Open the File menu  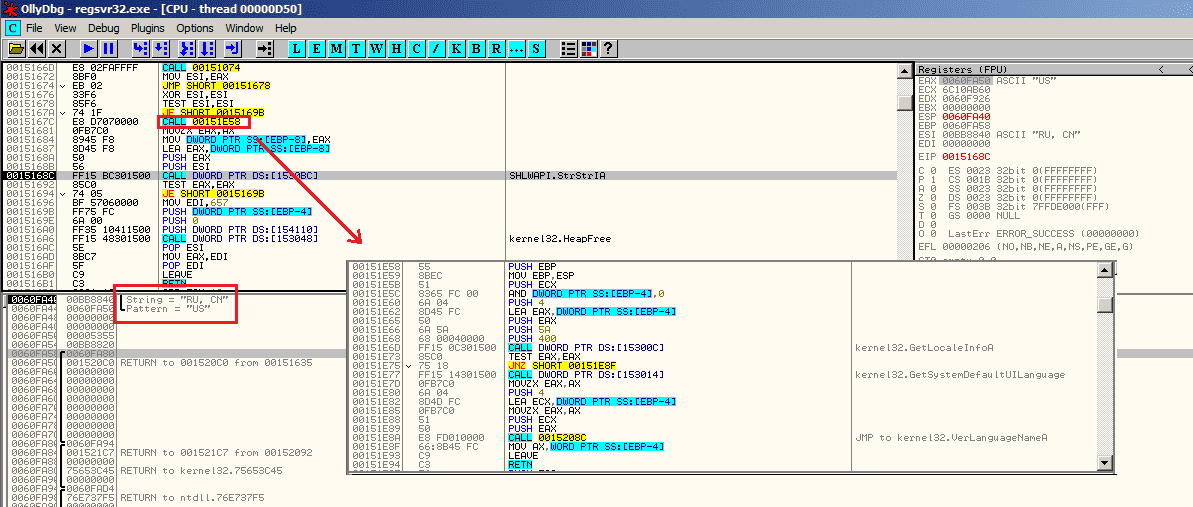coord(34,28)
